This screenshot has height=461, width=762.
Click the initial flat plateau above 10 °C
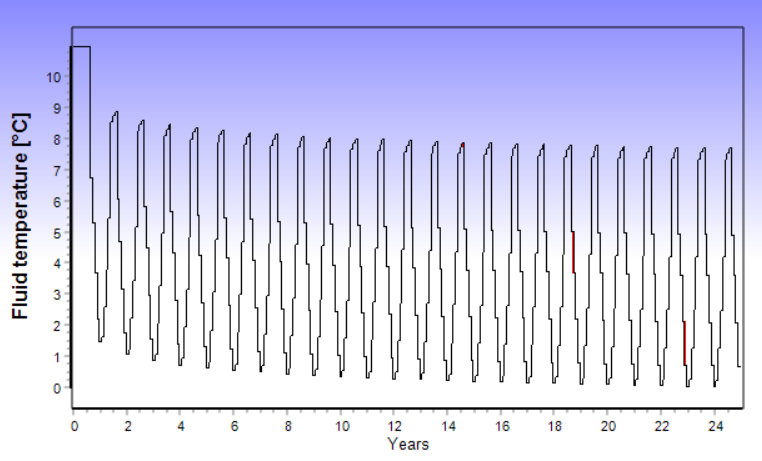click(81, 47)
